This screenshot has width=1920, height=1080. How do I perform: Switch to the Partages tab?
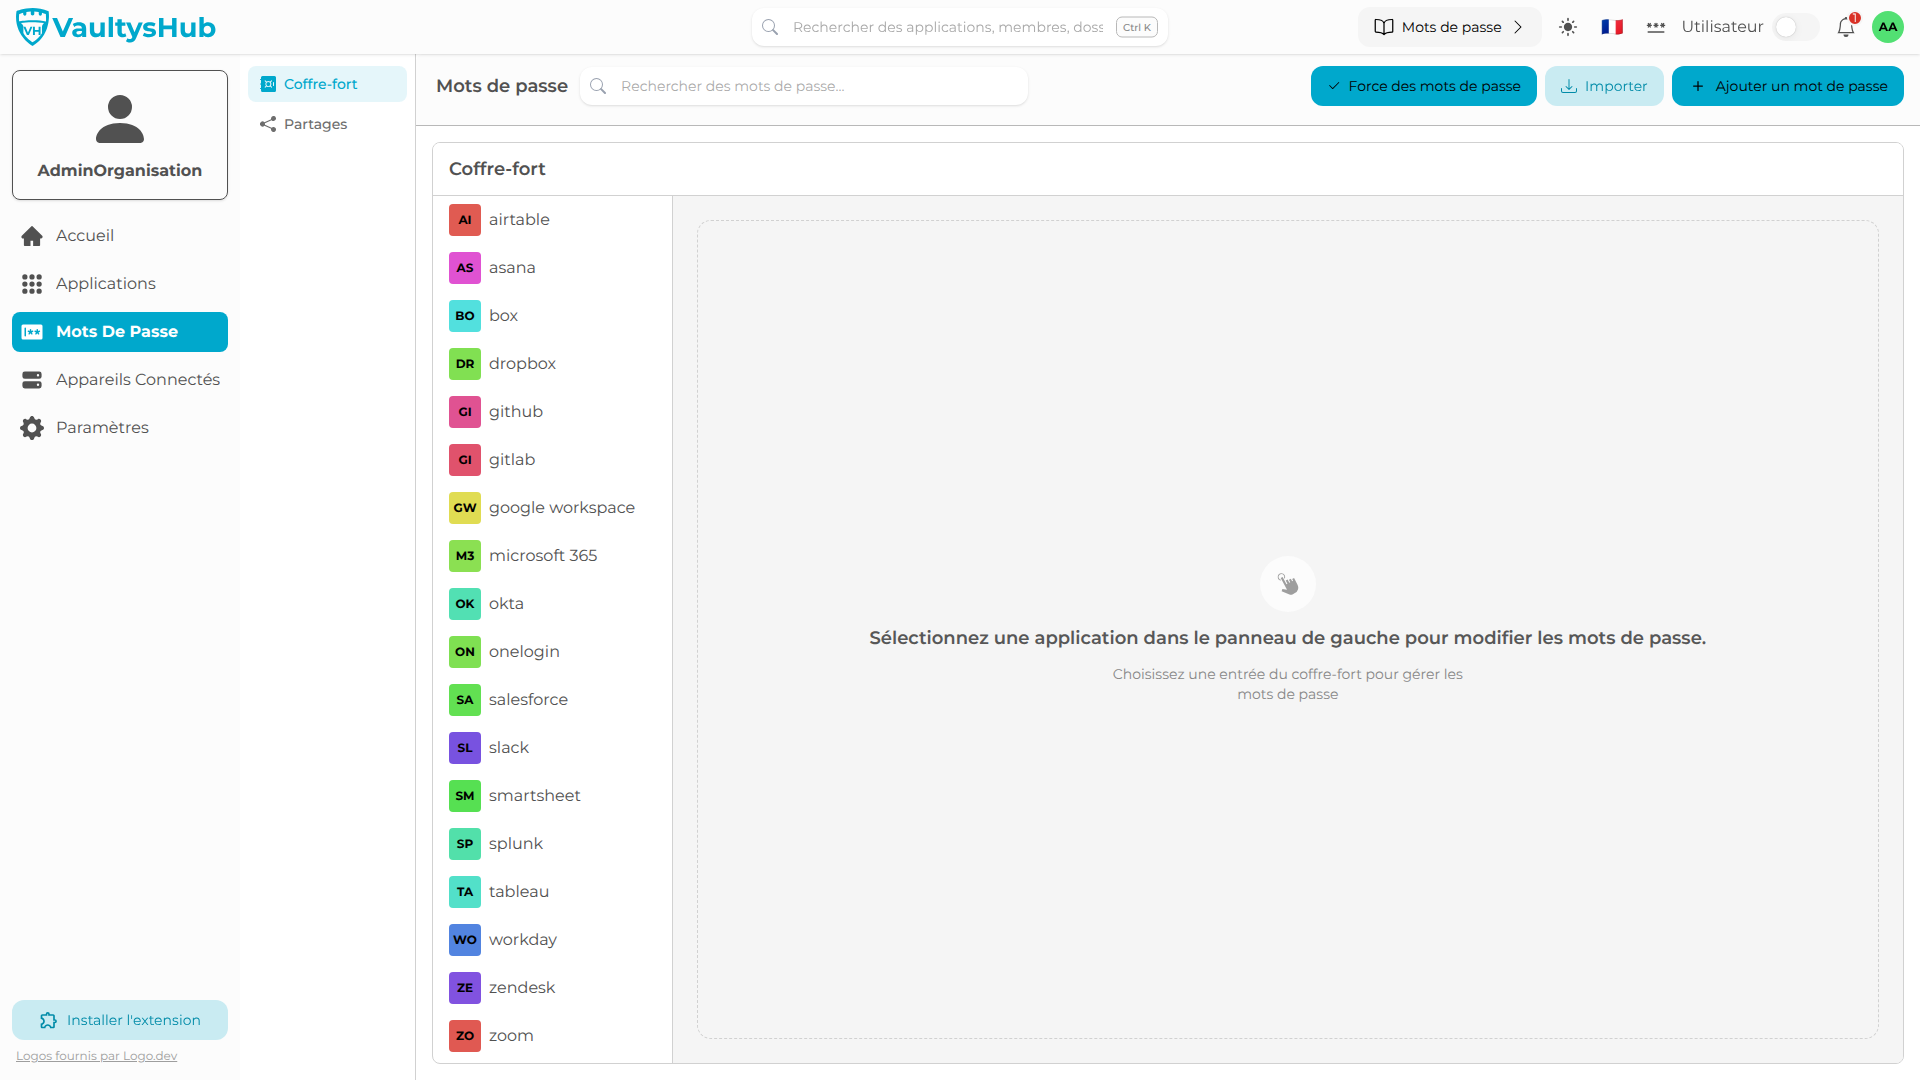point(327,124)
